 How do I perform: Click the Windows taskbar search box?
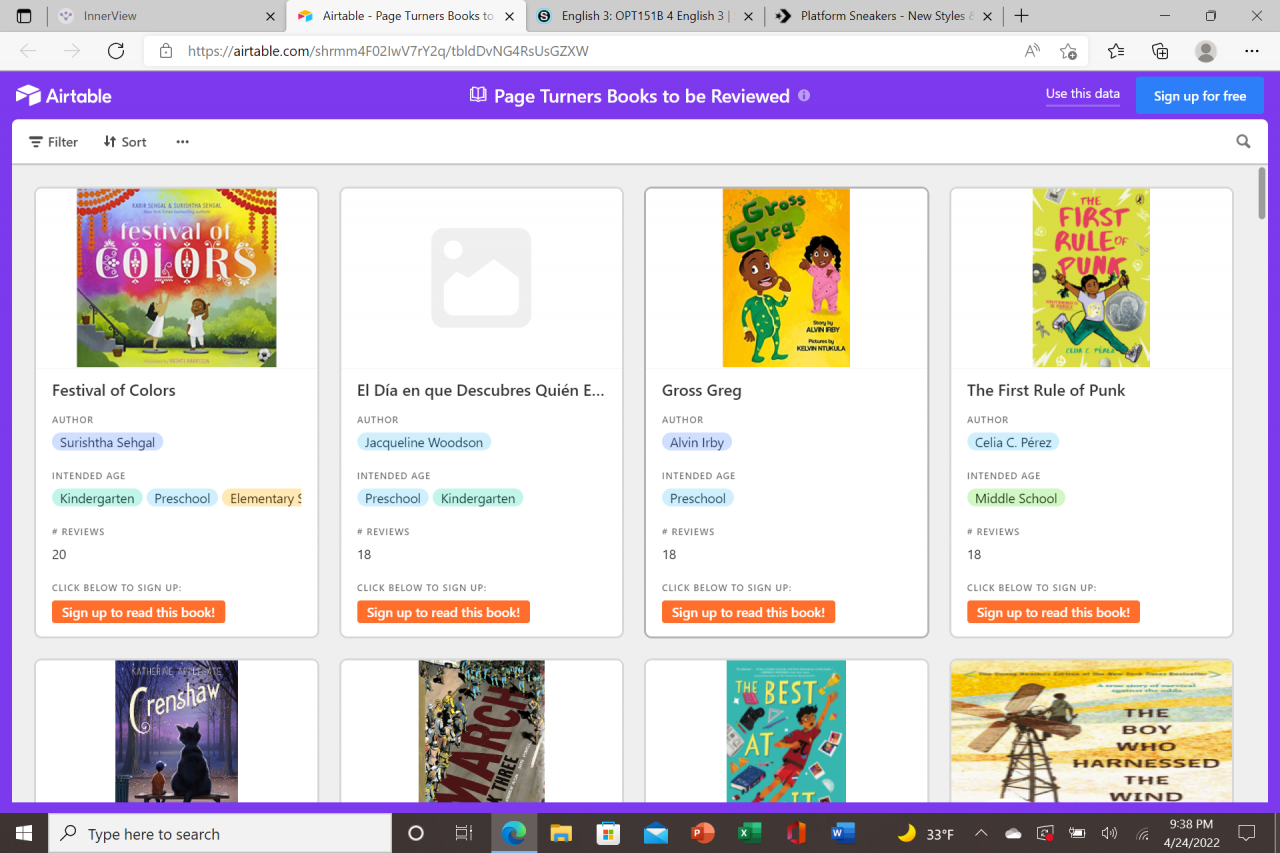coord(220,833)
